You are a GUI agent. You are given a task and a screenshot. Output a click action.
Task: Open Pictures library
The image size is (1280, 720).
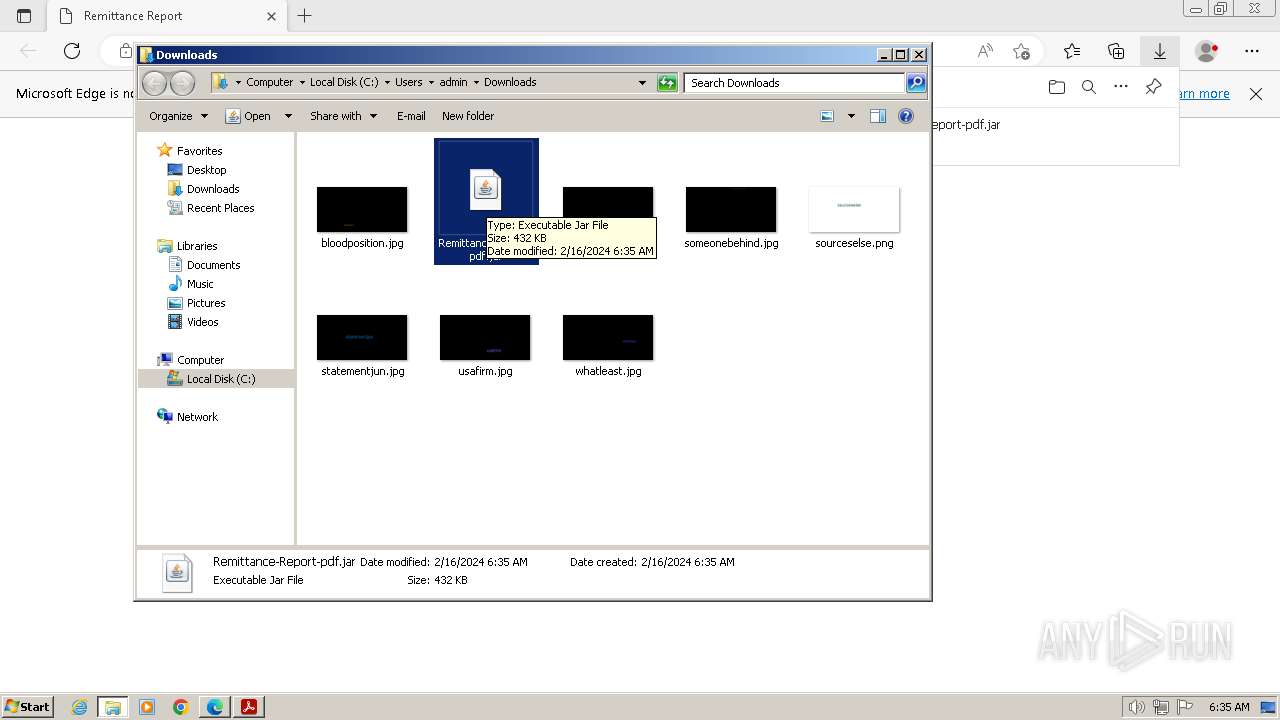(x=206, y=303)
